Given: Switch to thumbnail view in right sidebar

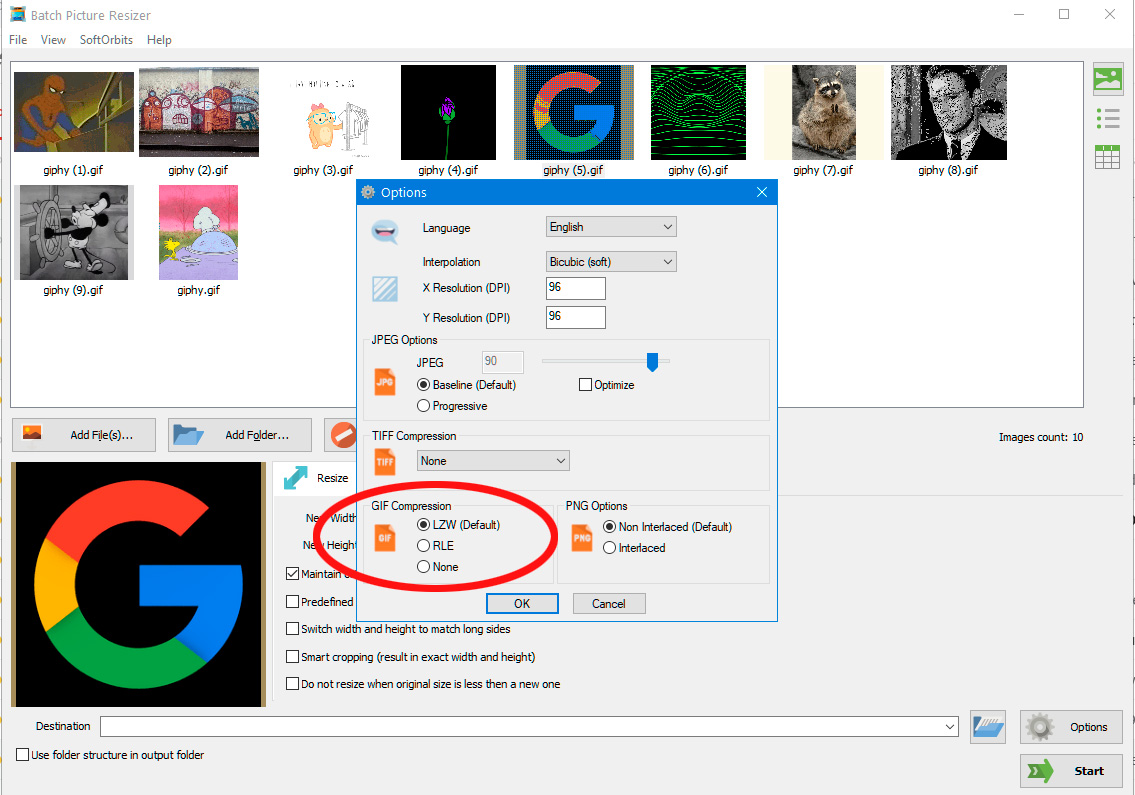Looking at the screenshot, I should [1107, 78].
